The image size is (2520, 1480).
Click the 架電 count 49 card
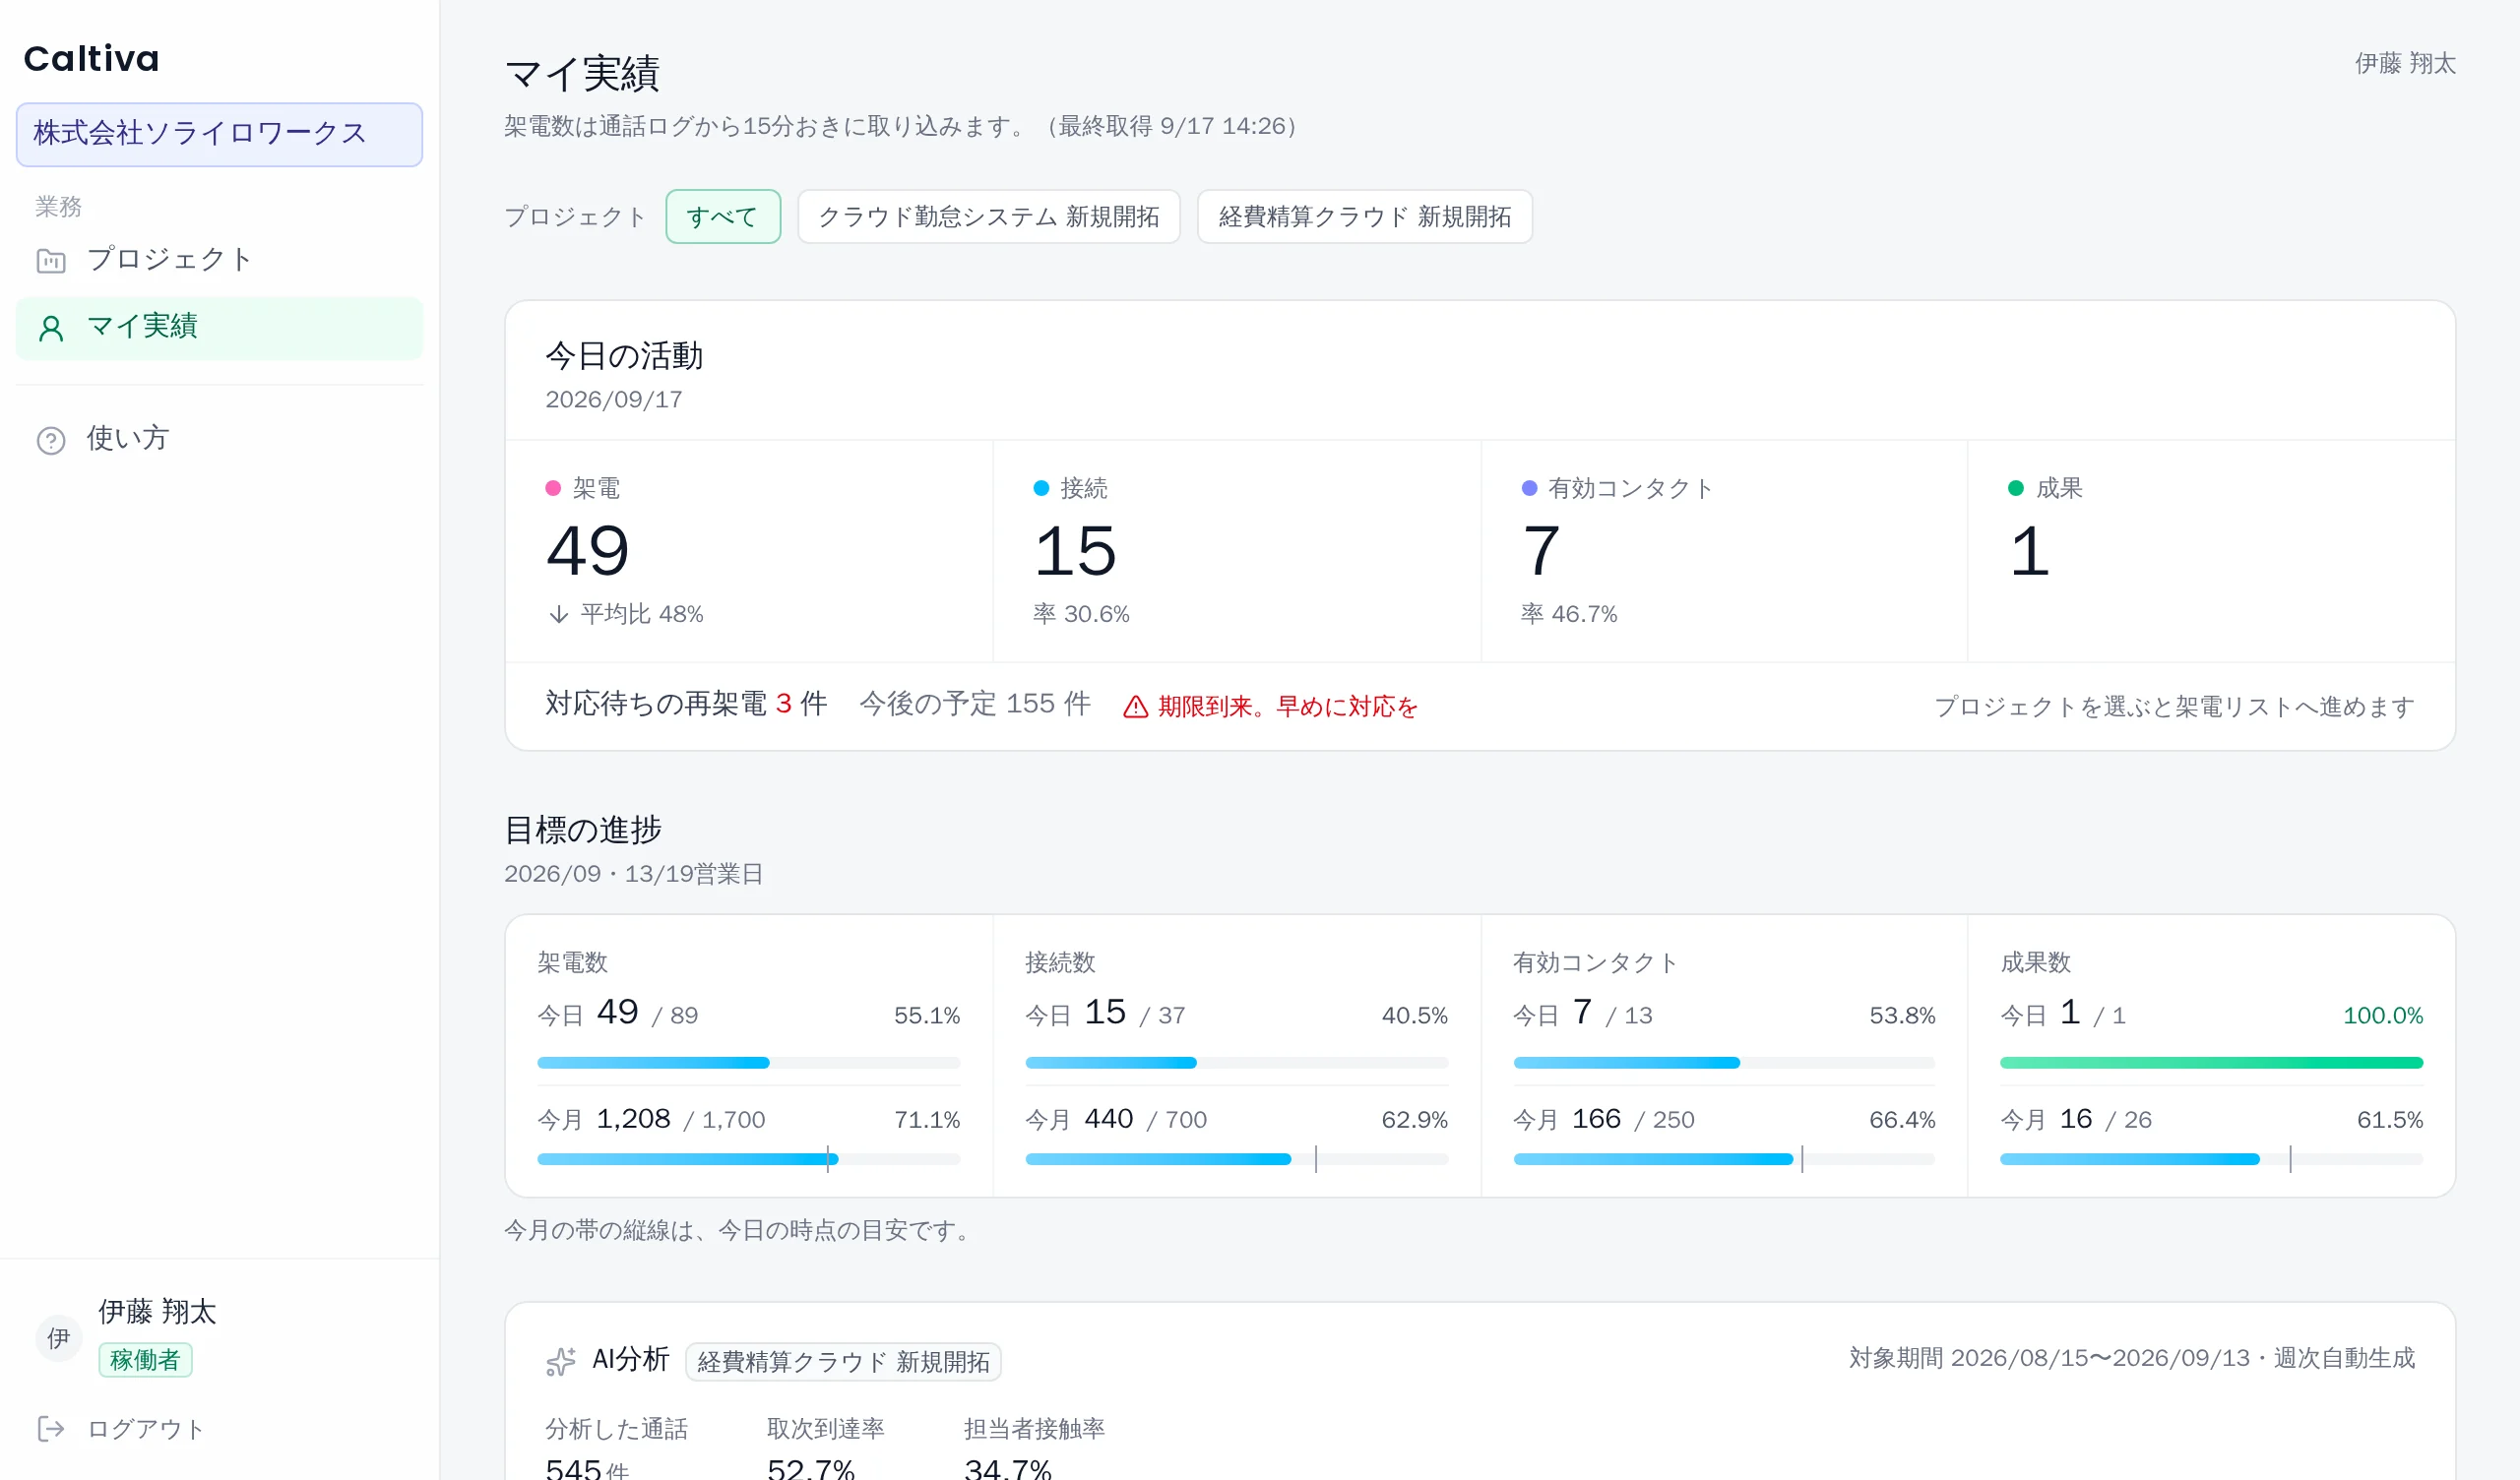click(749, 551)
